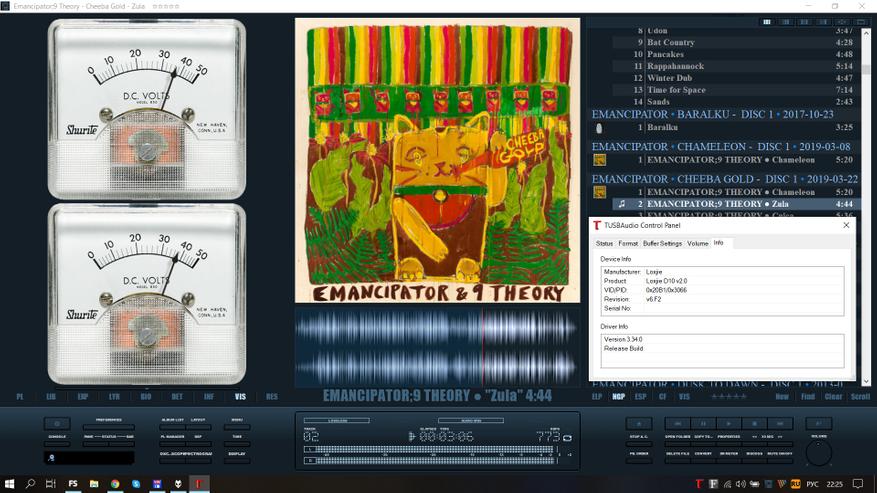Close the TUSBAudio Control Panel window
The image size is (877, 493).
pyautogui.click(x=846, y=225)
